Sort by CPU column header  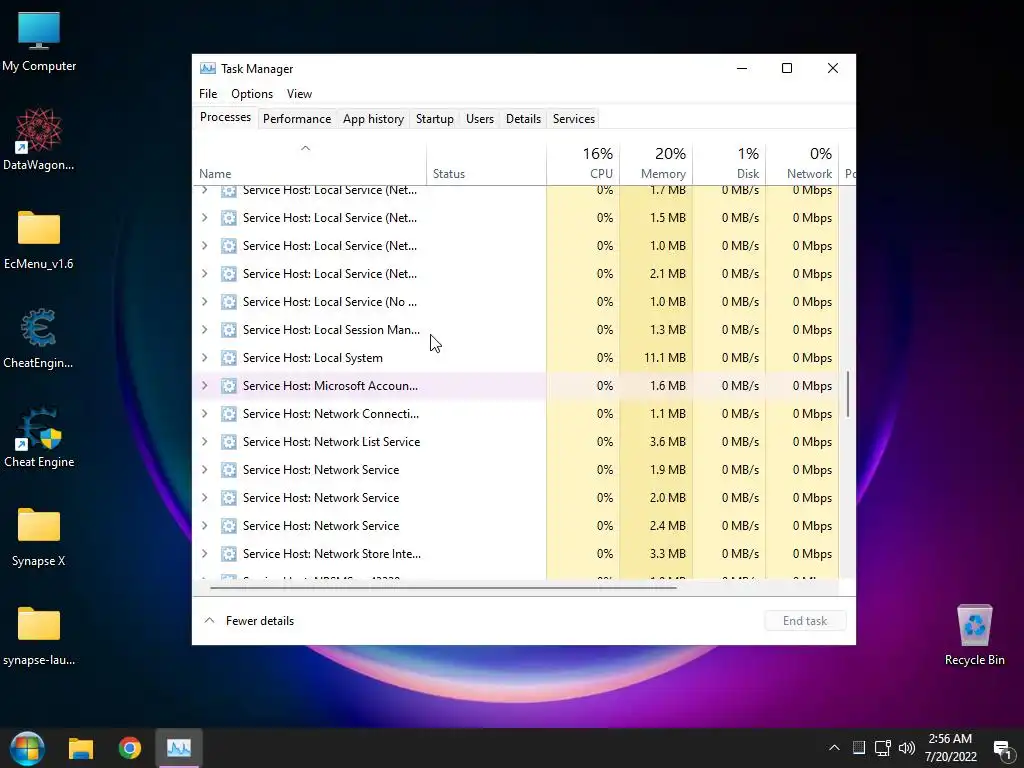583,164
